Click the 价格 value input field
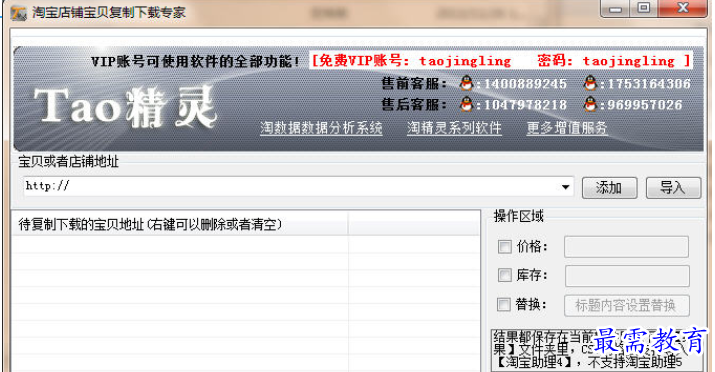Image resolution: width=715 pixels, height=372 pixels. 627,247
